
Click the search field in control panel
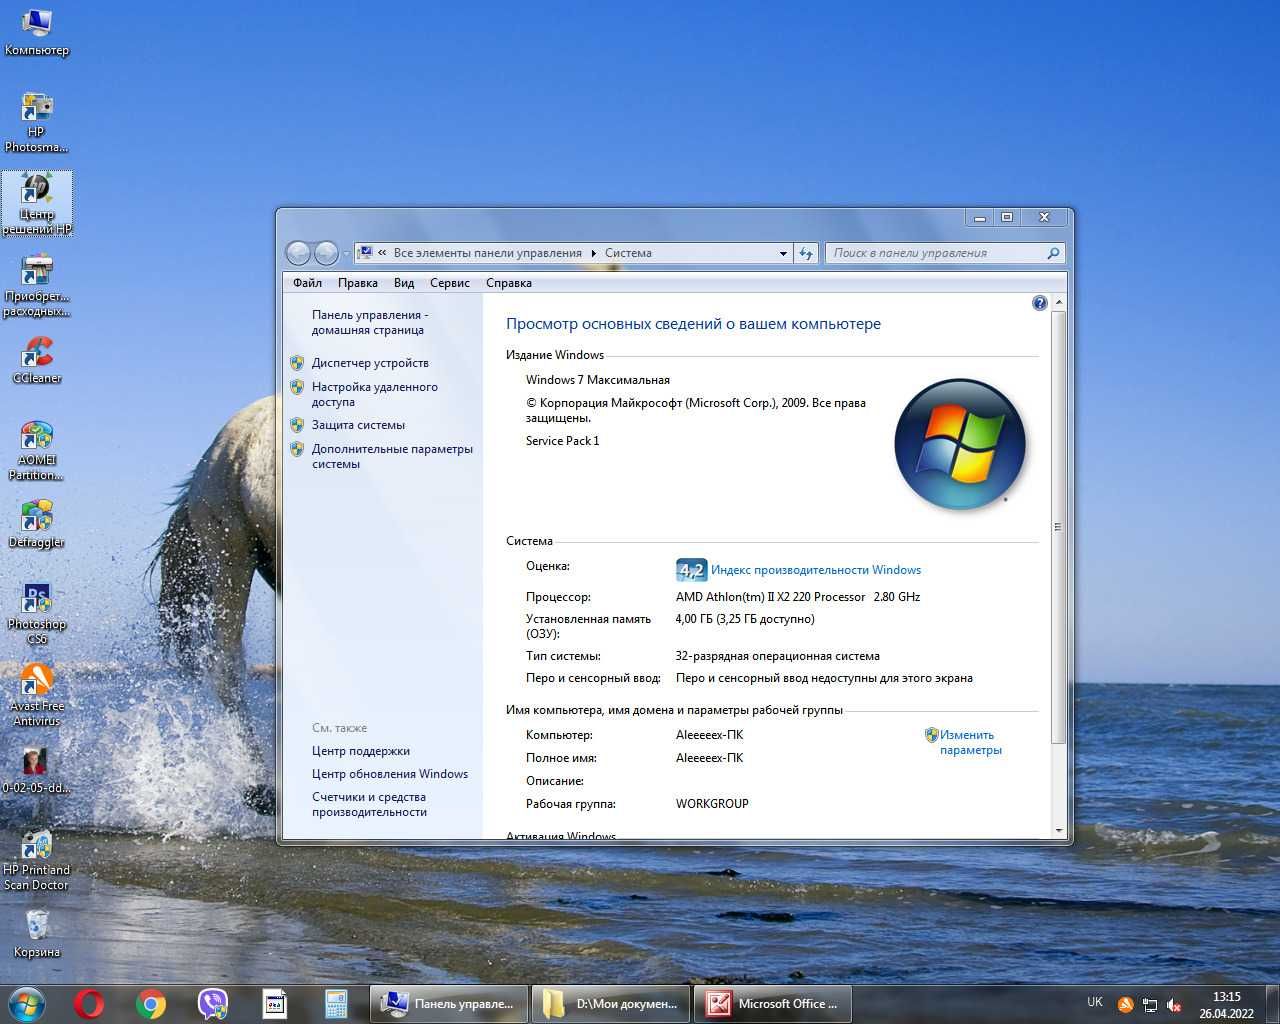(x=936, y=253)
